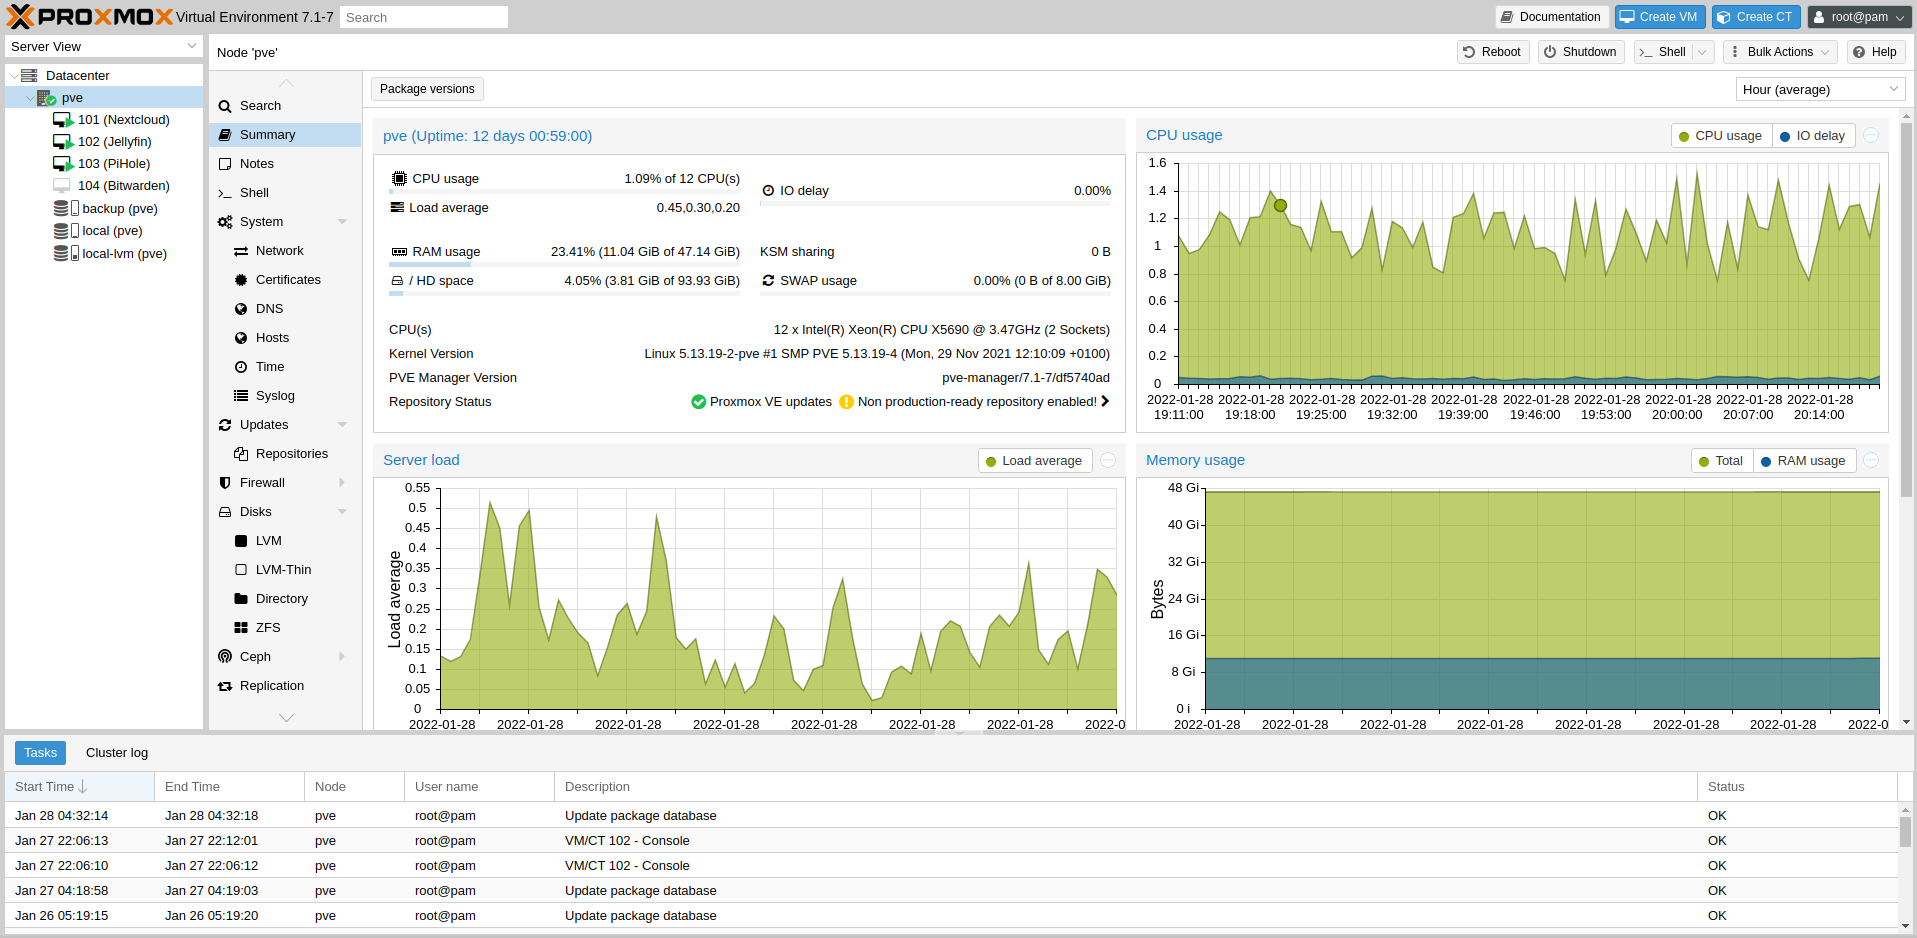The height and width of the screenshot is (938, 1917).
Task: Switch to the Cluster log tab
Action: pos(117,753)
